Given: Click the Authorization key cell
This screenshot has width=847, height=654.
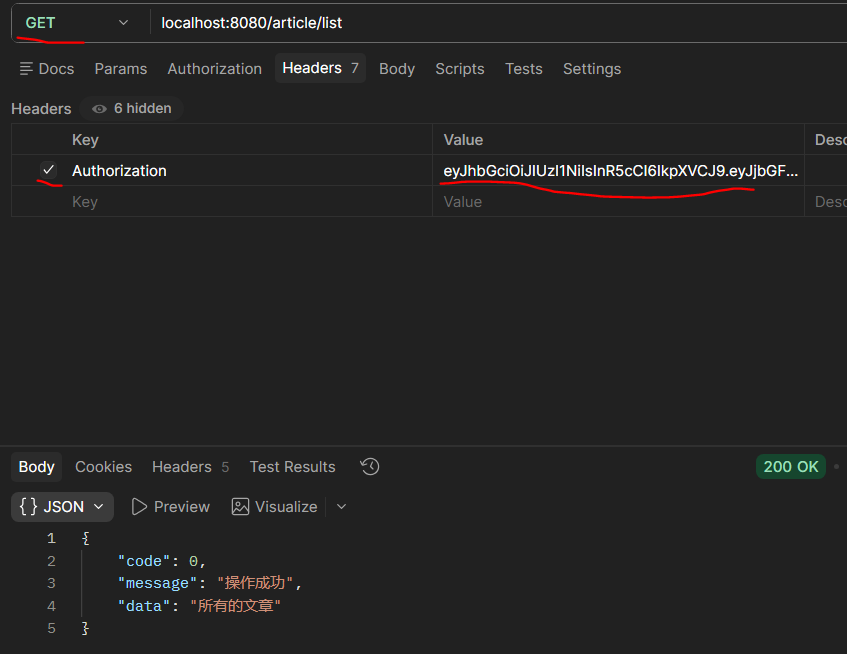Looking at the screenshot, I should (x=251, y=171).
